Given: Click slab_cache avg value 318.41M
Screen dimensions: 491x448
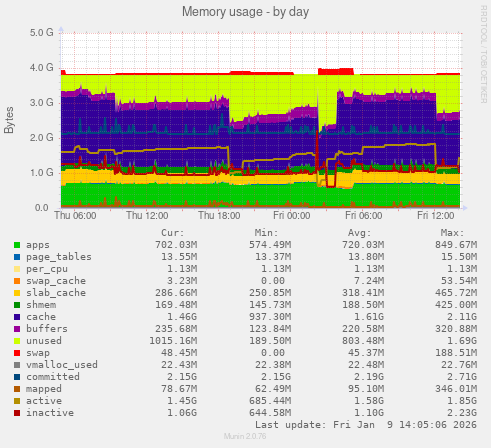Looking at the screenshot, I should pos(363,293).
